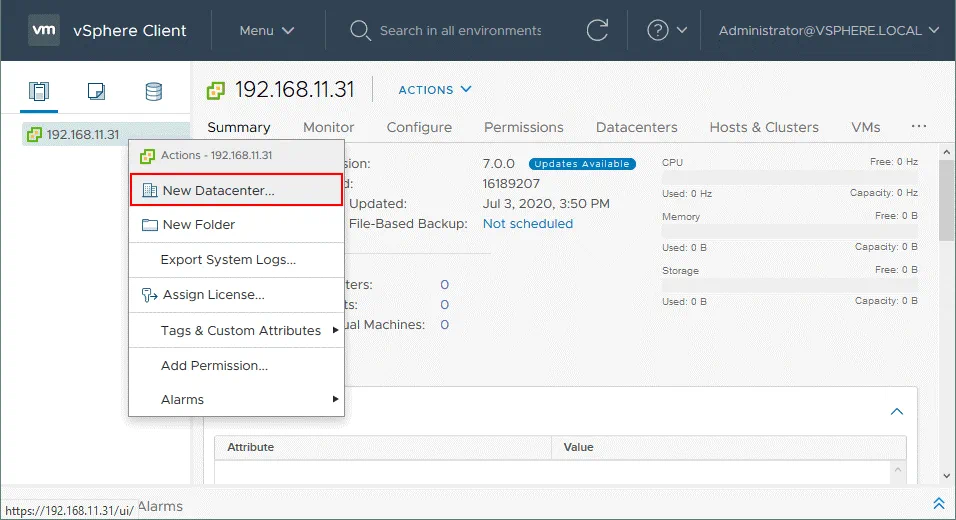The height and width of the screenshot is (520, 956).
Task: Click the search magnifier icon
Action: [360, 30]
